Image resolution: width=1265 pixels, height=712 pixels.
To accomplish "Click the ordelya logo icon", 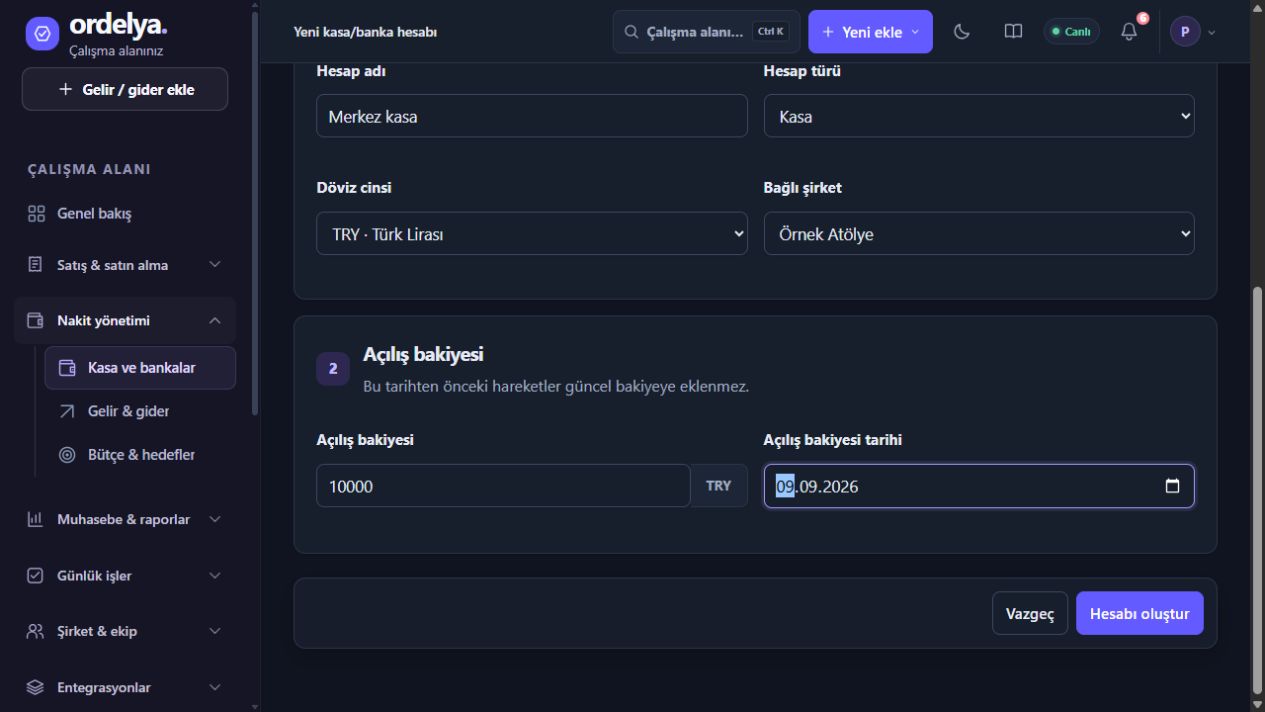I will pyautogui.click(x=42, y=33).
